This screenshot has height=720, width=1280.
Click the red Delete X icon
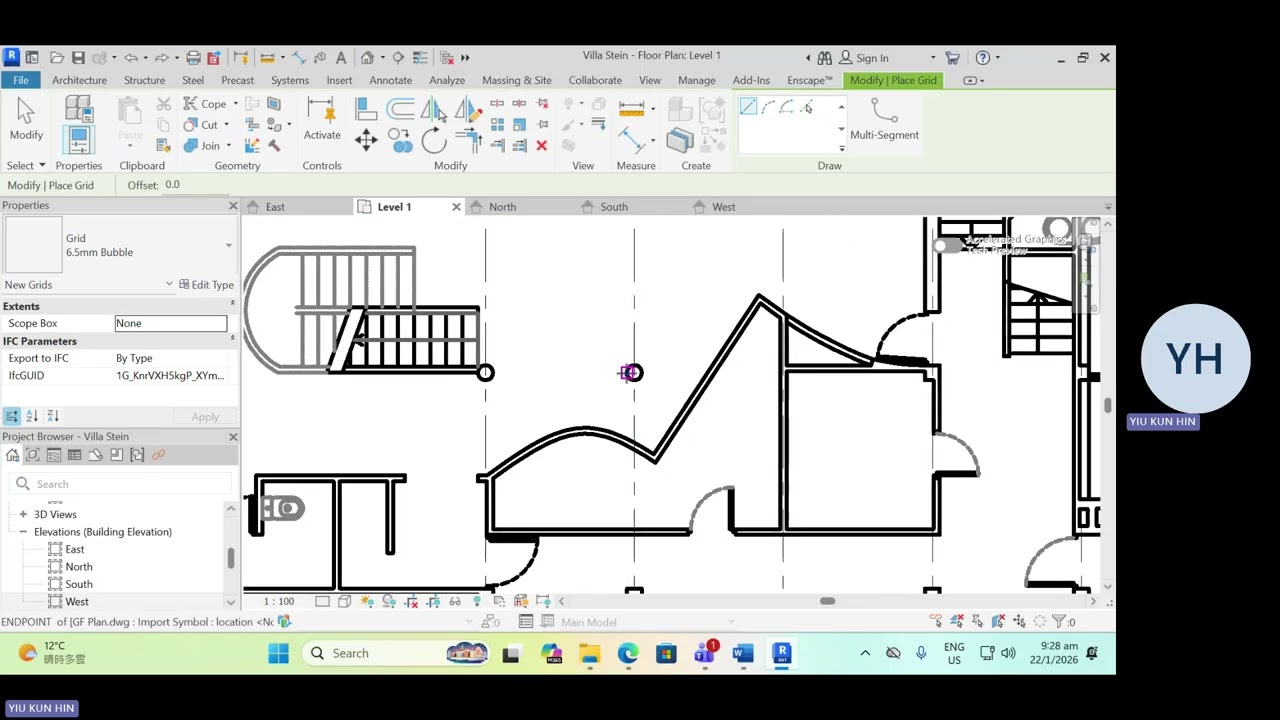(541, 146)
